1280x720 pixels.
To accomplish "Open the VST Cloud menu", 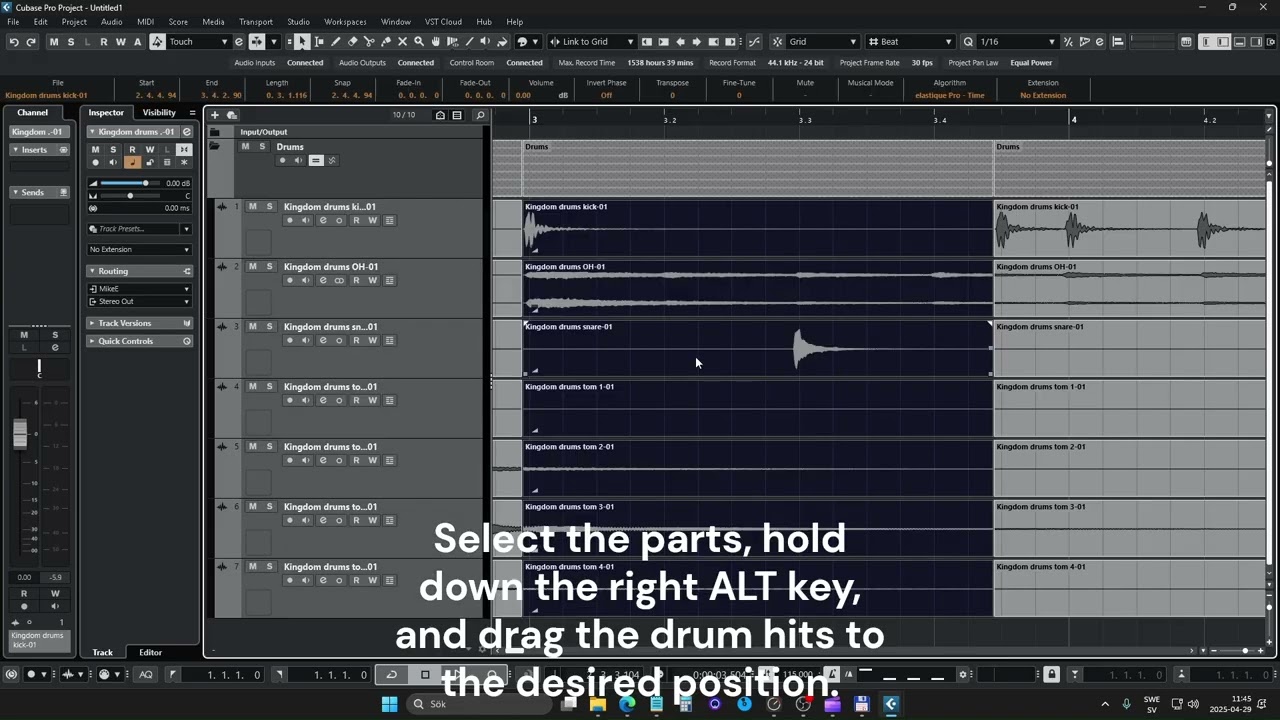I will pos(443,21).
